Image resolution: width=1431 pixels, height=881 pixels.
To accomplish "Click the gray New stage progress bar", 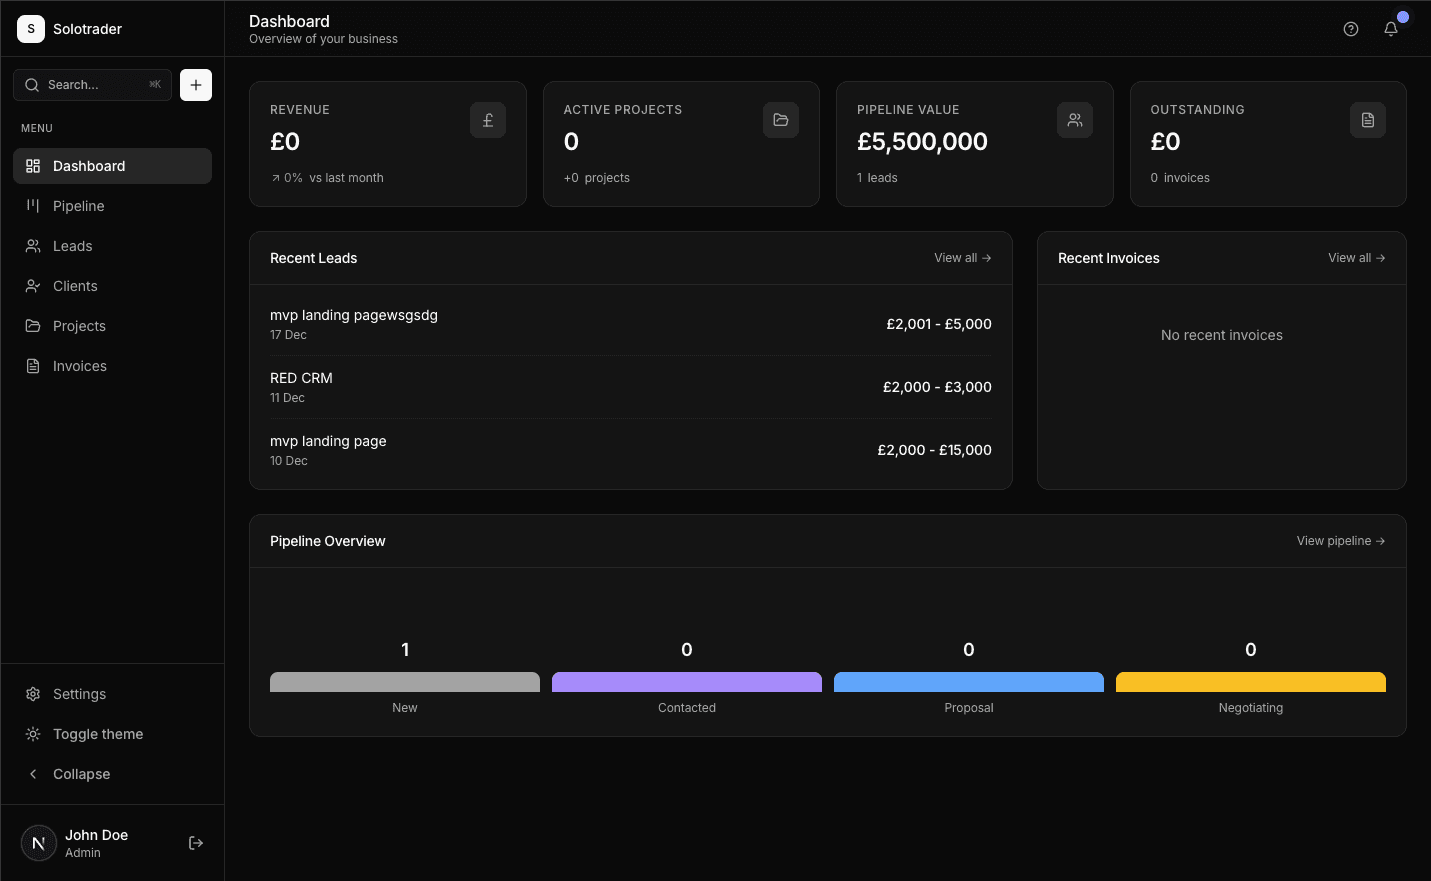I will (x=404, y=681).
